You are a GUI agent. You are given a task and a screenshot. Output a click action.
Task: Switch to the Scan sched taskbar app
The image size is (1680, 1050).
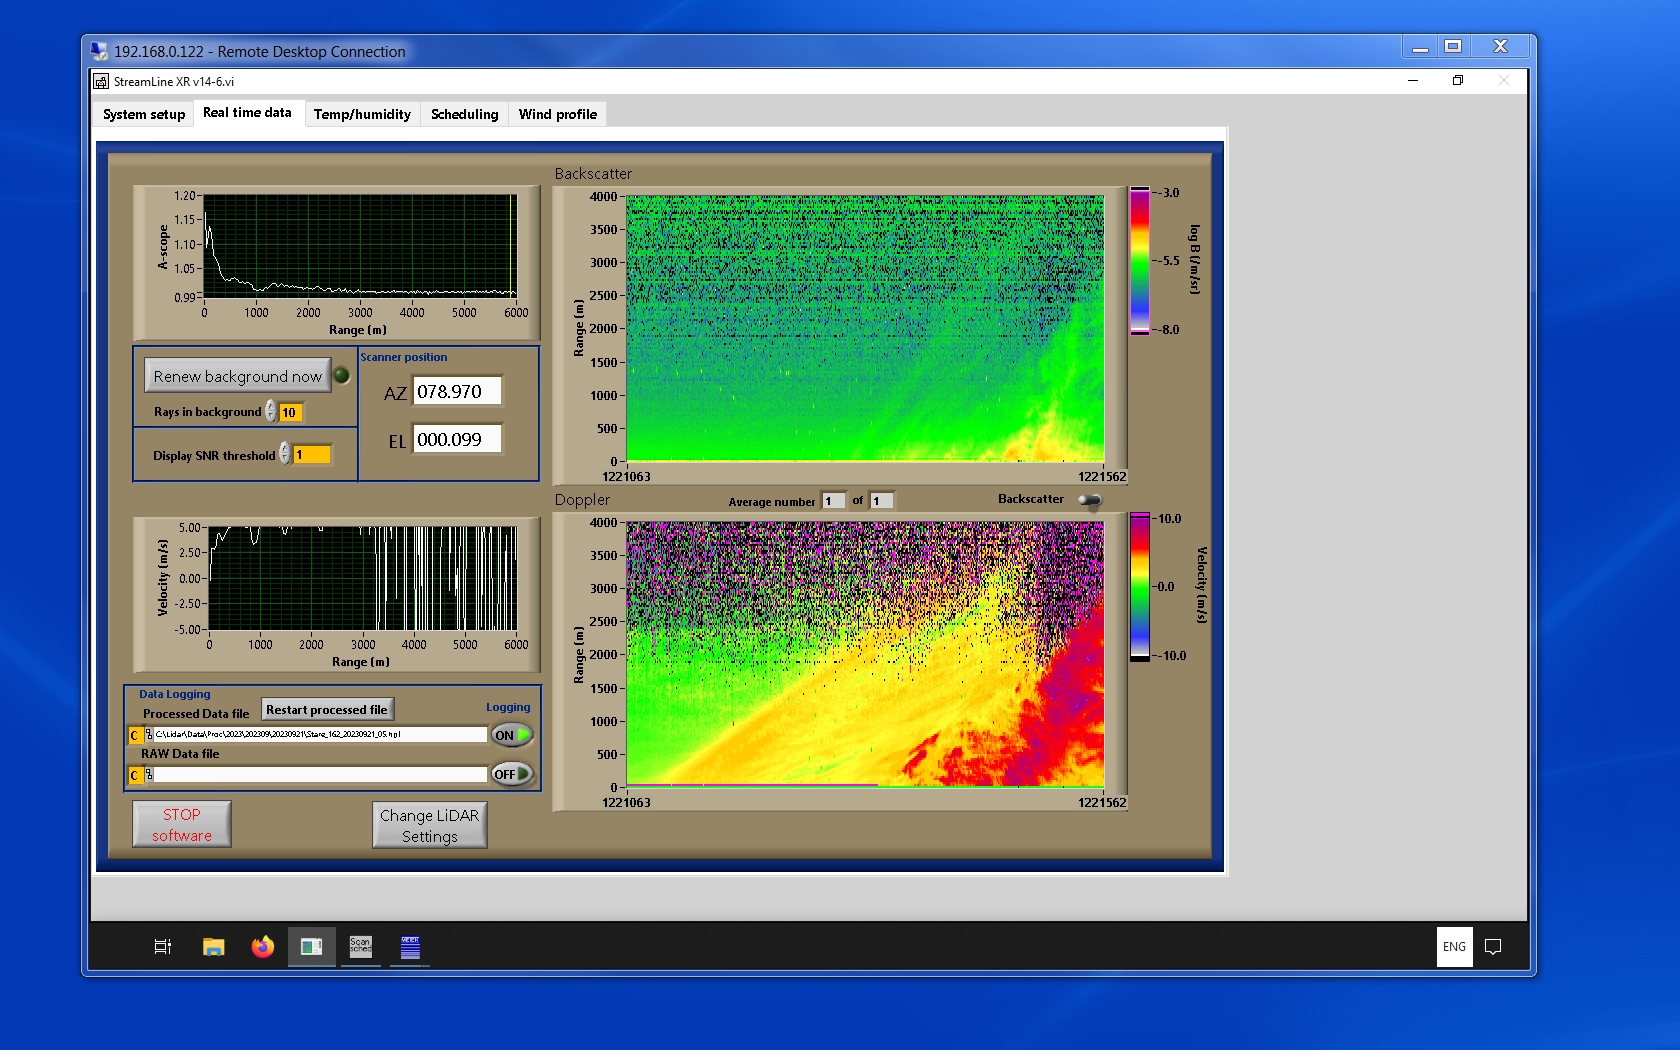(360, 946)
